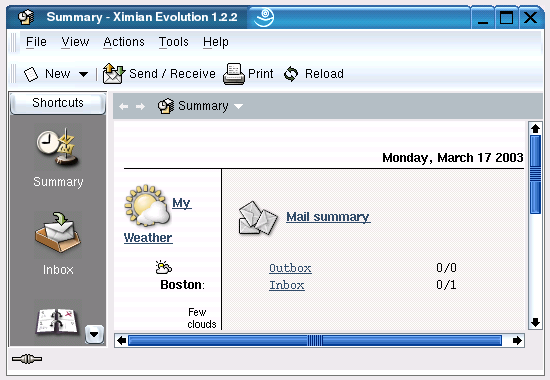This screenshot has width=550, height=380.
Task: Click the Summary icon in folder bar
Action: coord(166,106)
